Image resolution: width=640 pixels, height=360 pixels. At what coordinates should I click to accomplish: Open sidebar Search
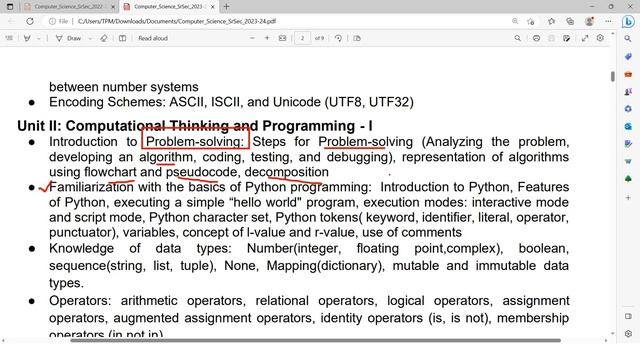pyautogui.click(x=628, y=39)
